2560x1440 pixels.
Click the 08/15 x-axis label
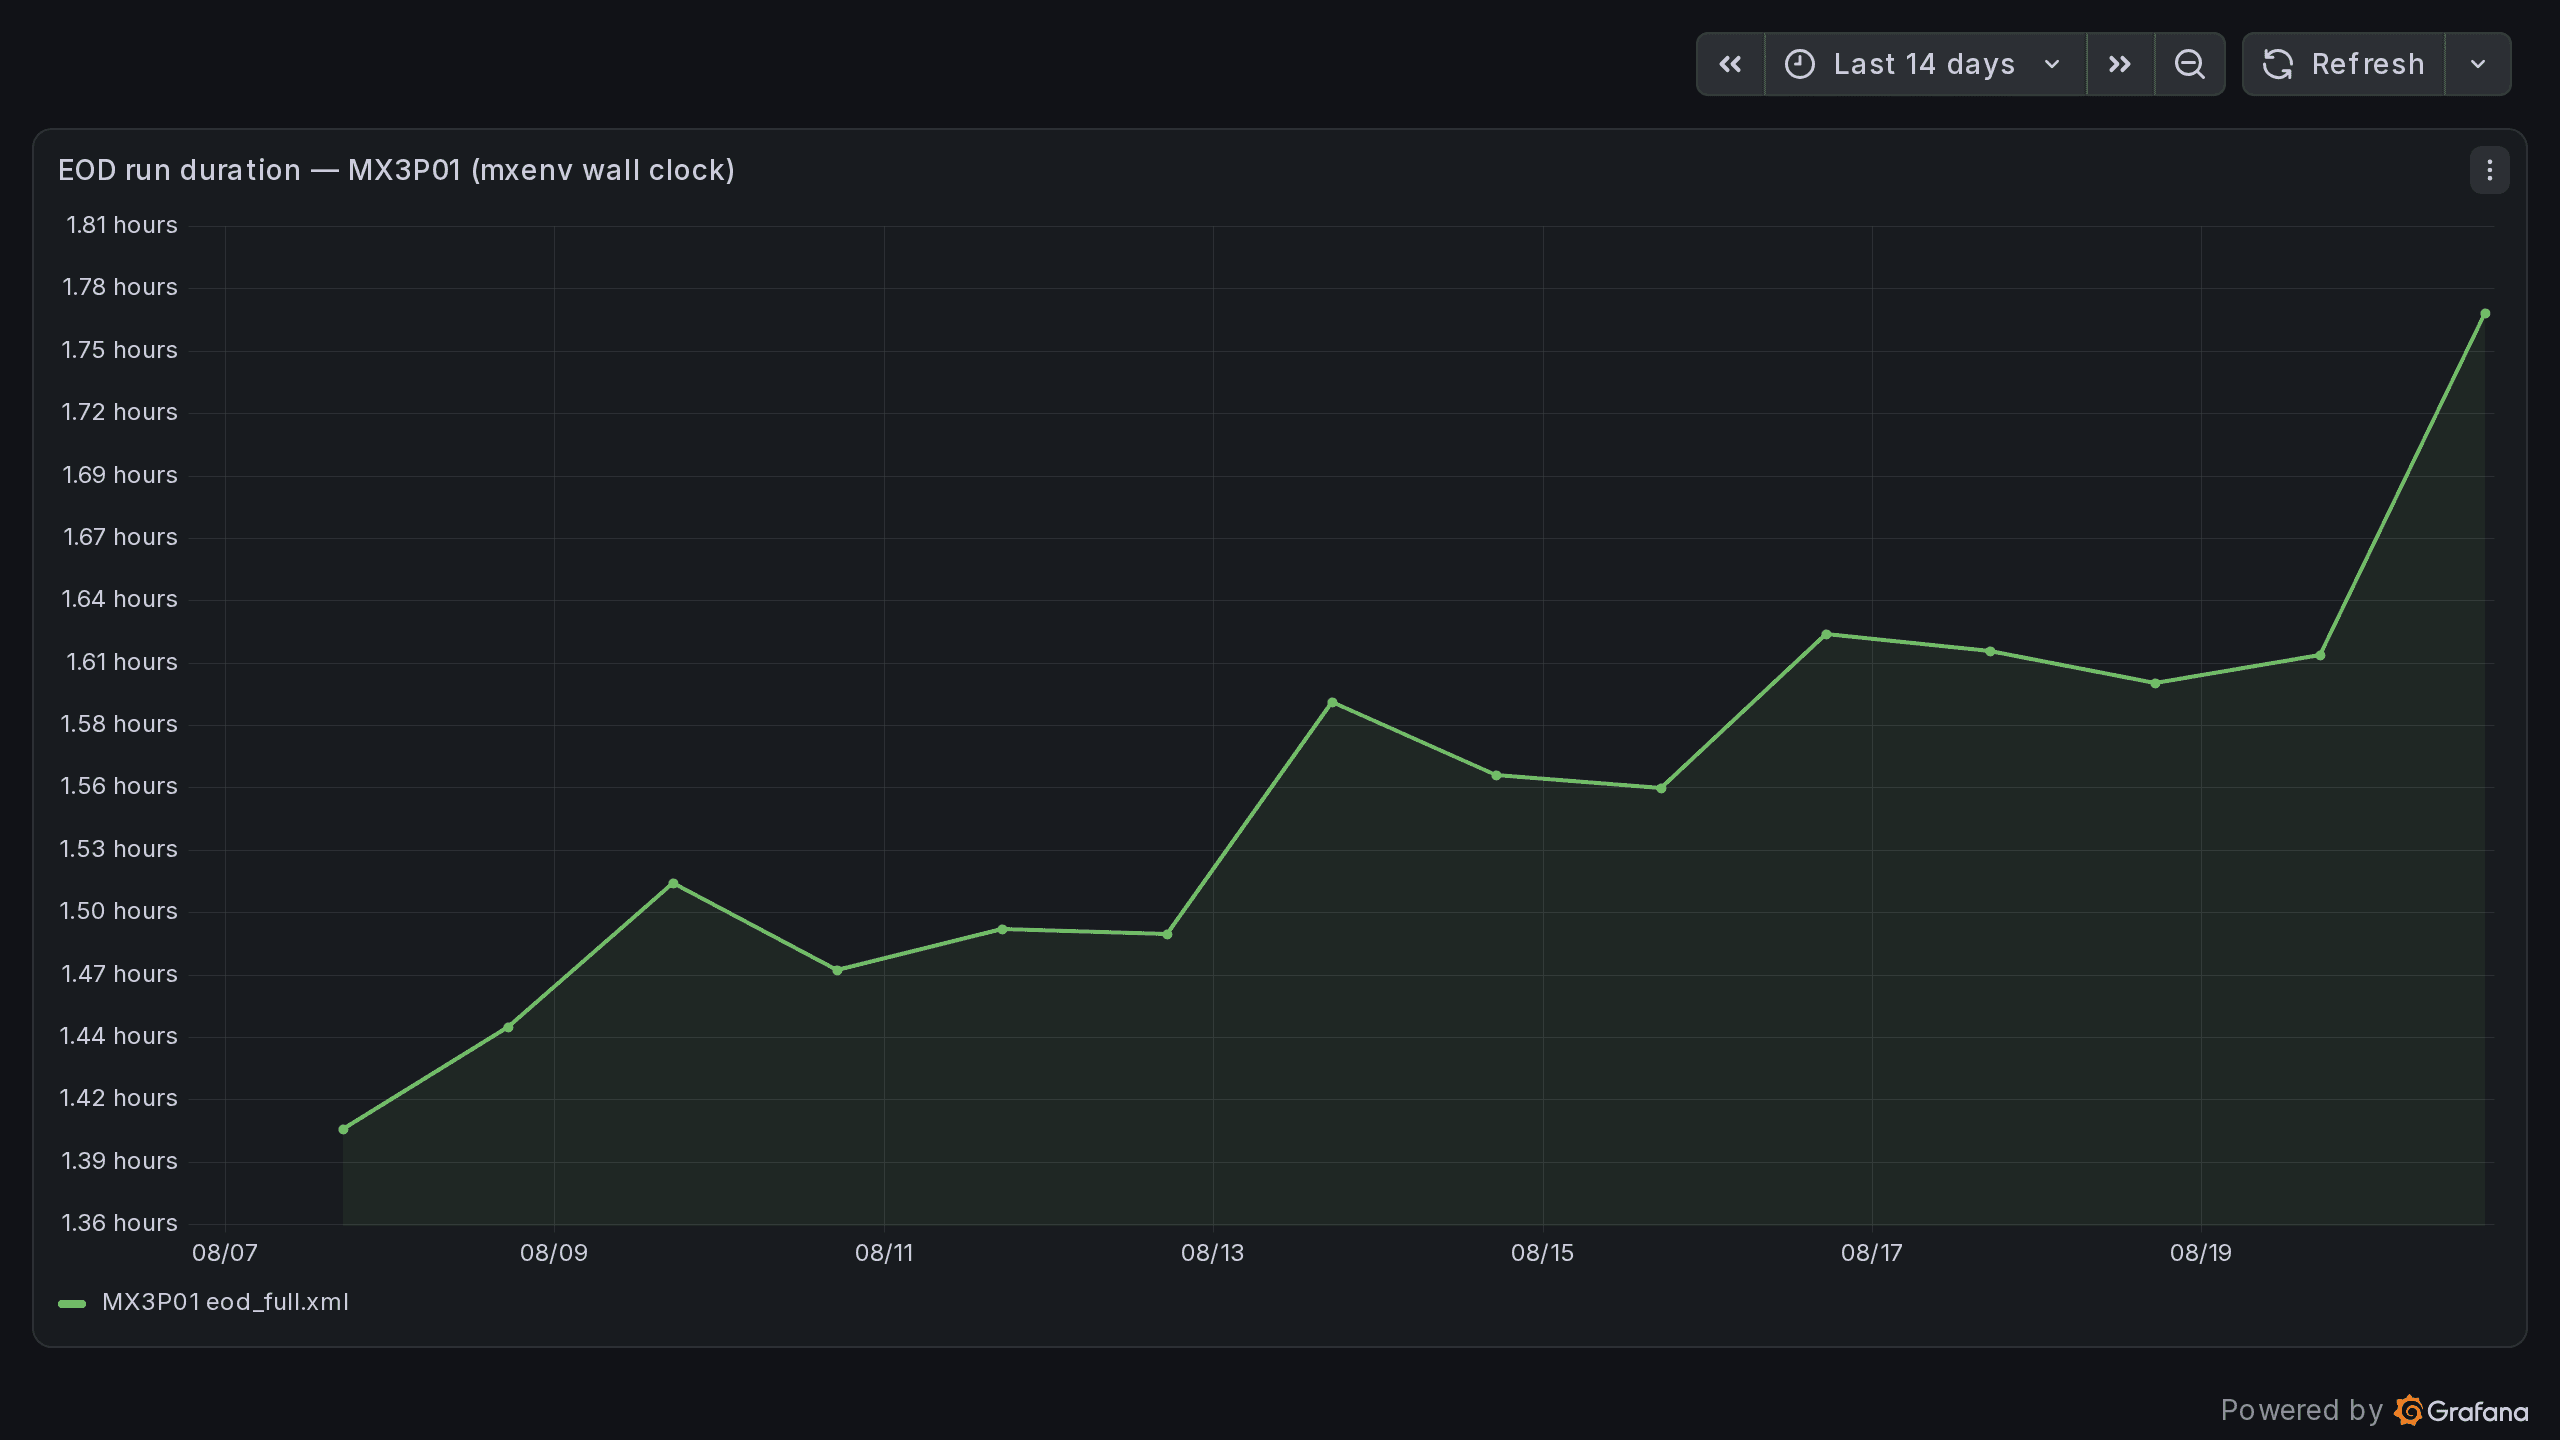(x=1542, y=1253)
